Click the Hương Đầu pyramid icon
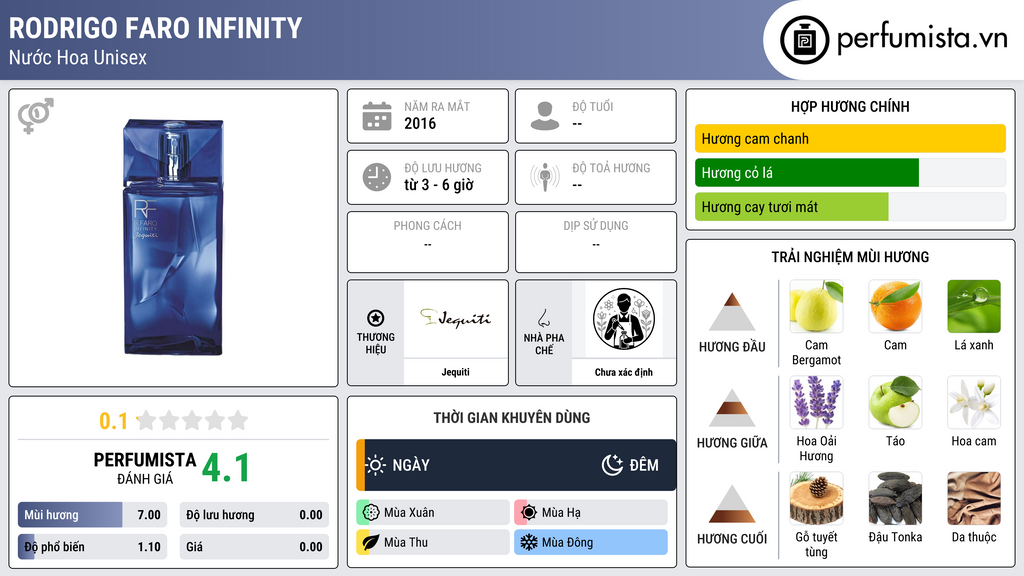The width and height of the screenshot is (1024, 576). (x=732, y=312)
